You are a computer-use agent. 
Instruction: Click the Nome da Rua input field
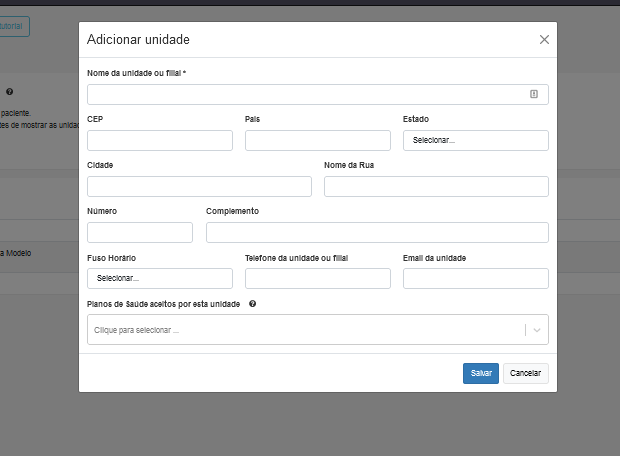[x=436, y=186]
